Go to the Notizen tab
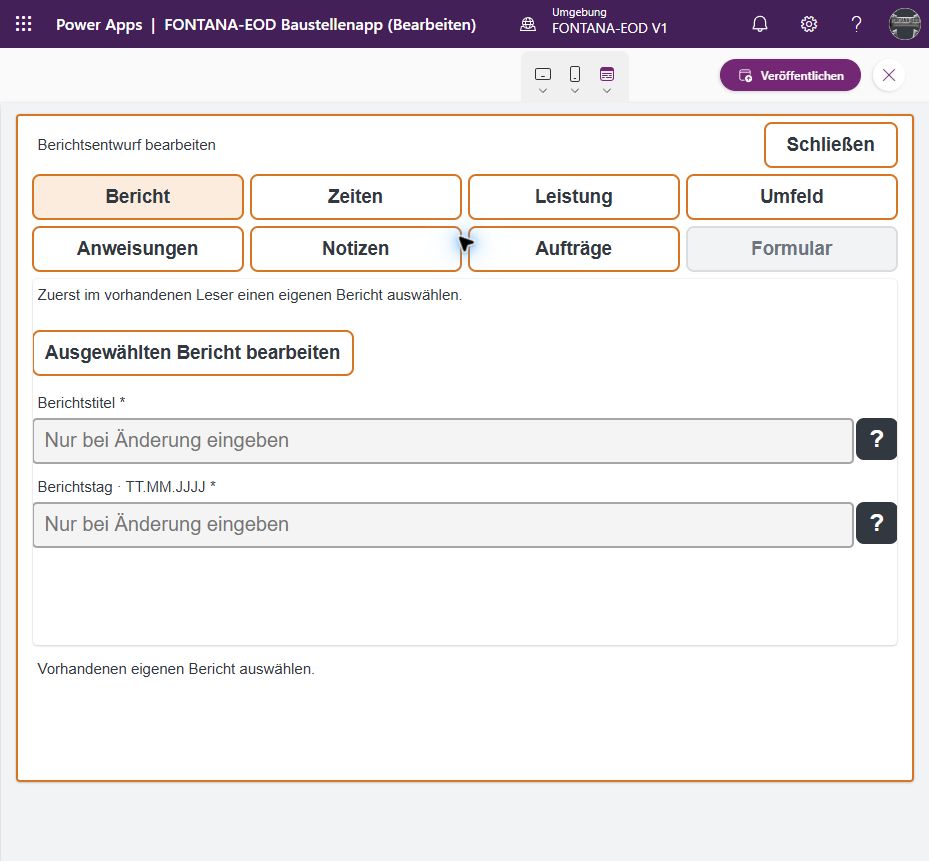The image size is (929, 861). coord(355,249)
